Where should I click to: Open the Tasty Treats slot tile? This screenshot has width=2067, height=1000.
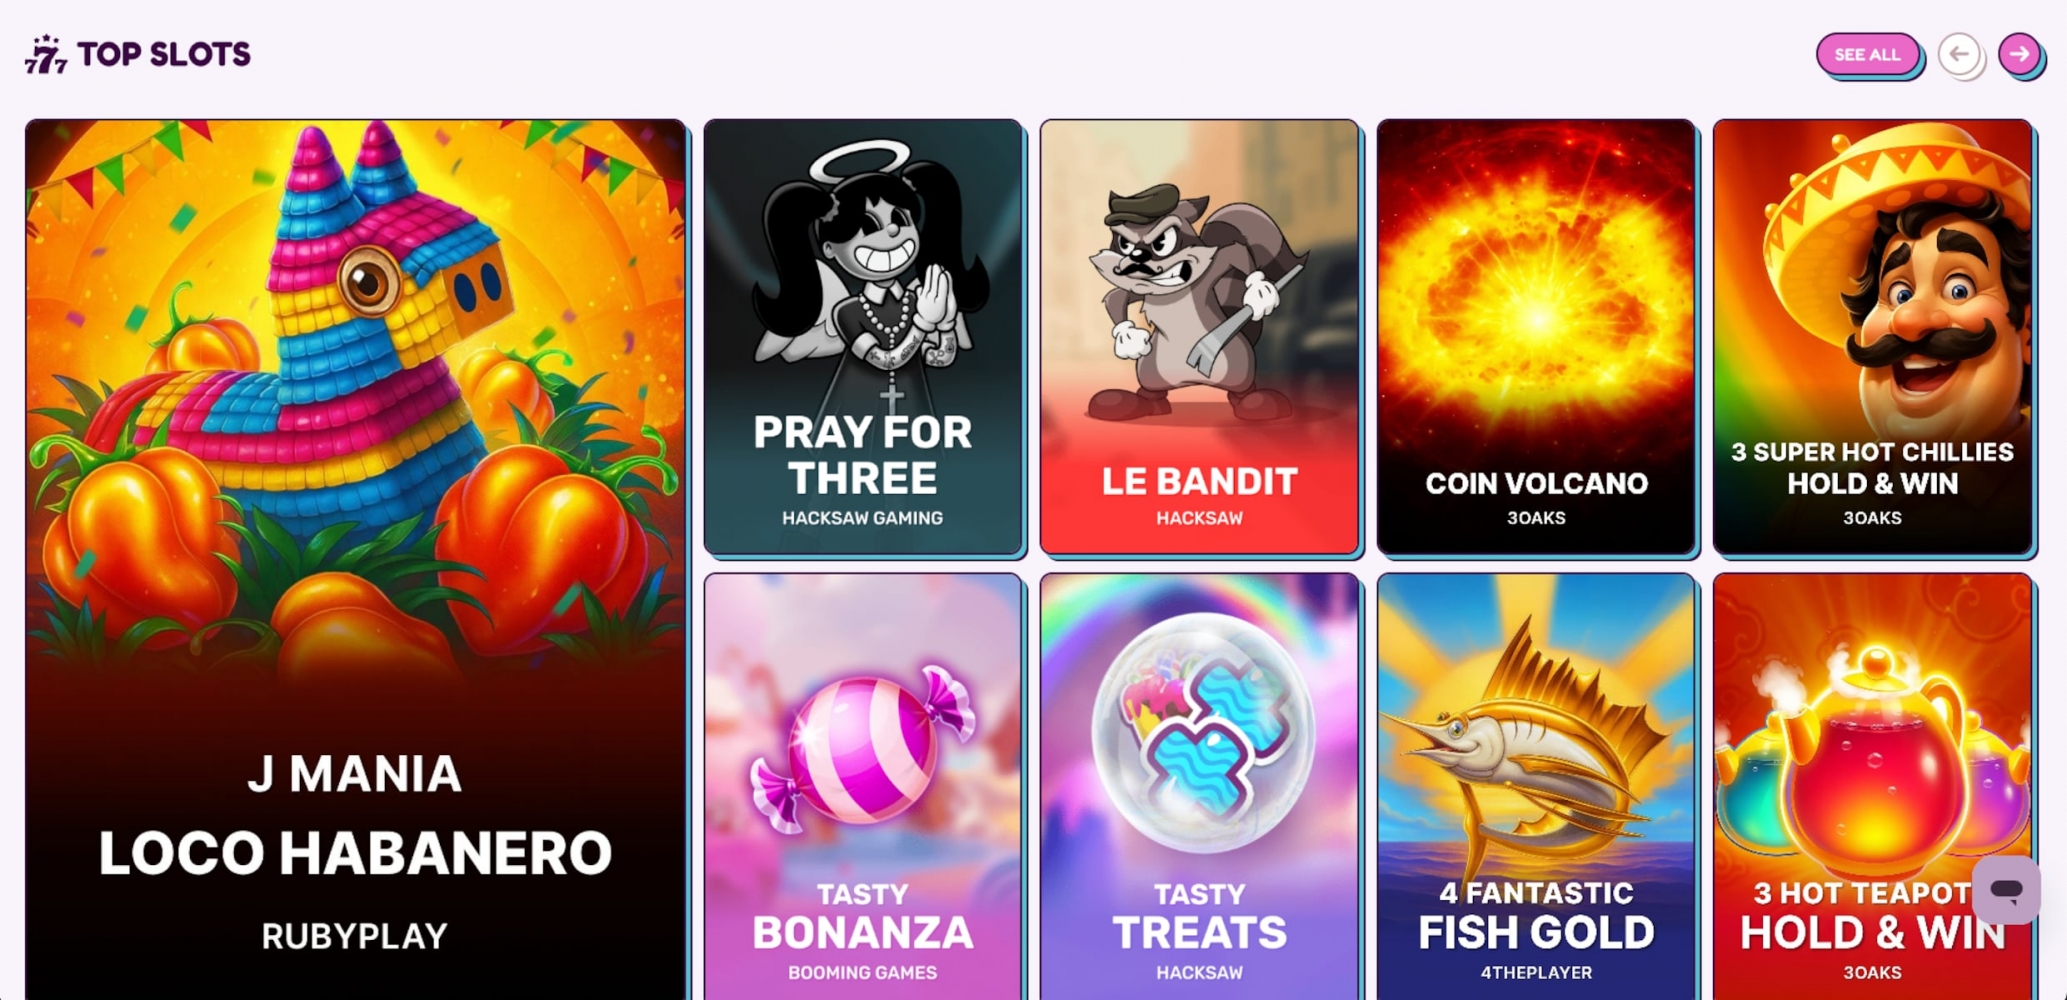pos(1199,787)
